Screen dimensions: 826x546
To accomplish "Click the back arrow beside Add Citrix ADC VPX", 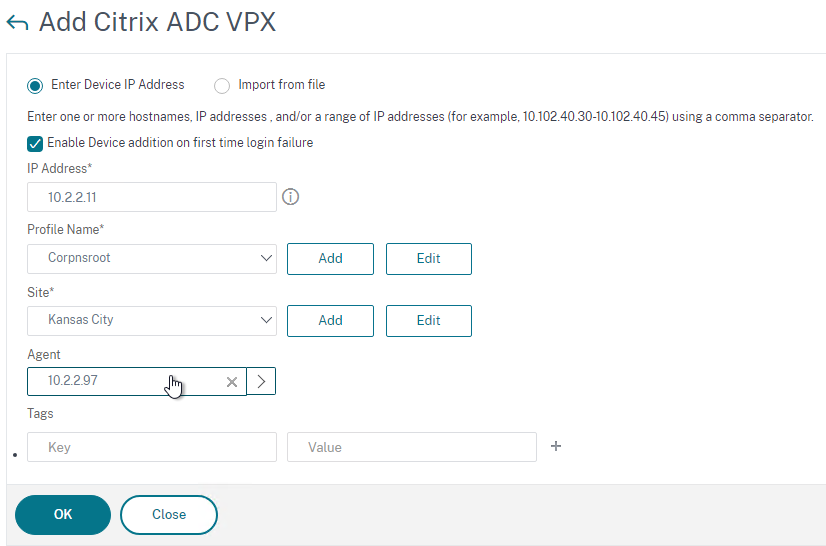I will [17, 24].
